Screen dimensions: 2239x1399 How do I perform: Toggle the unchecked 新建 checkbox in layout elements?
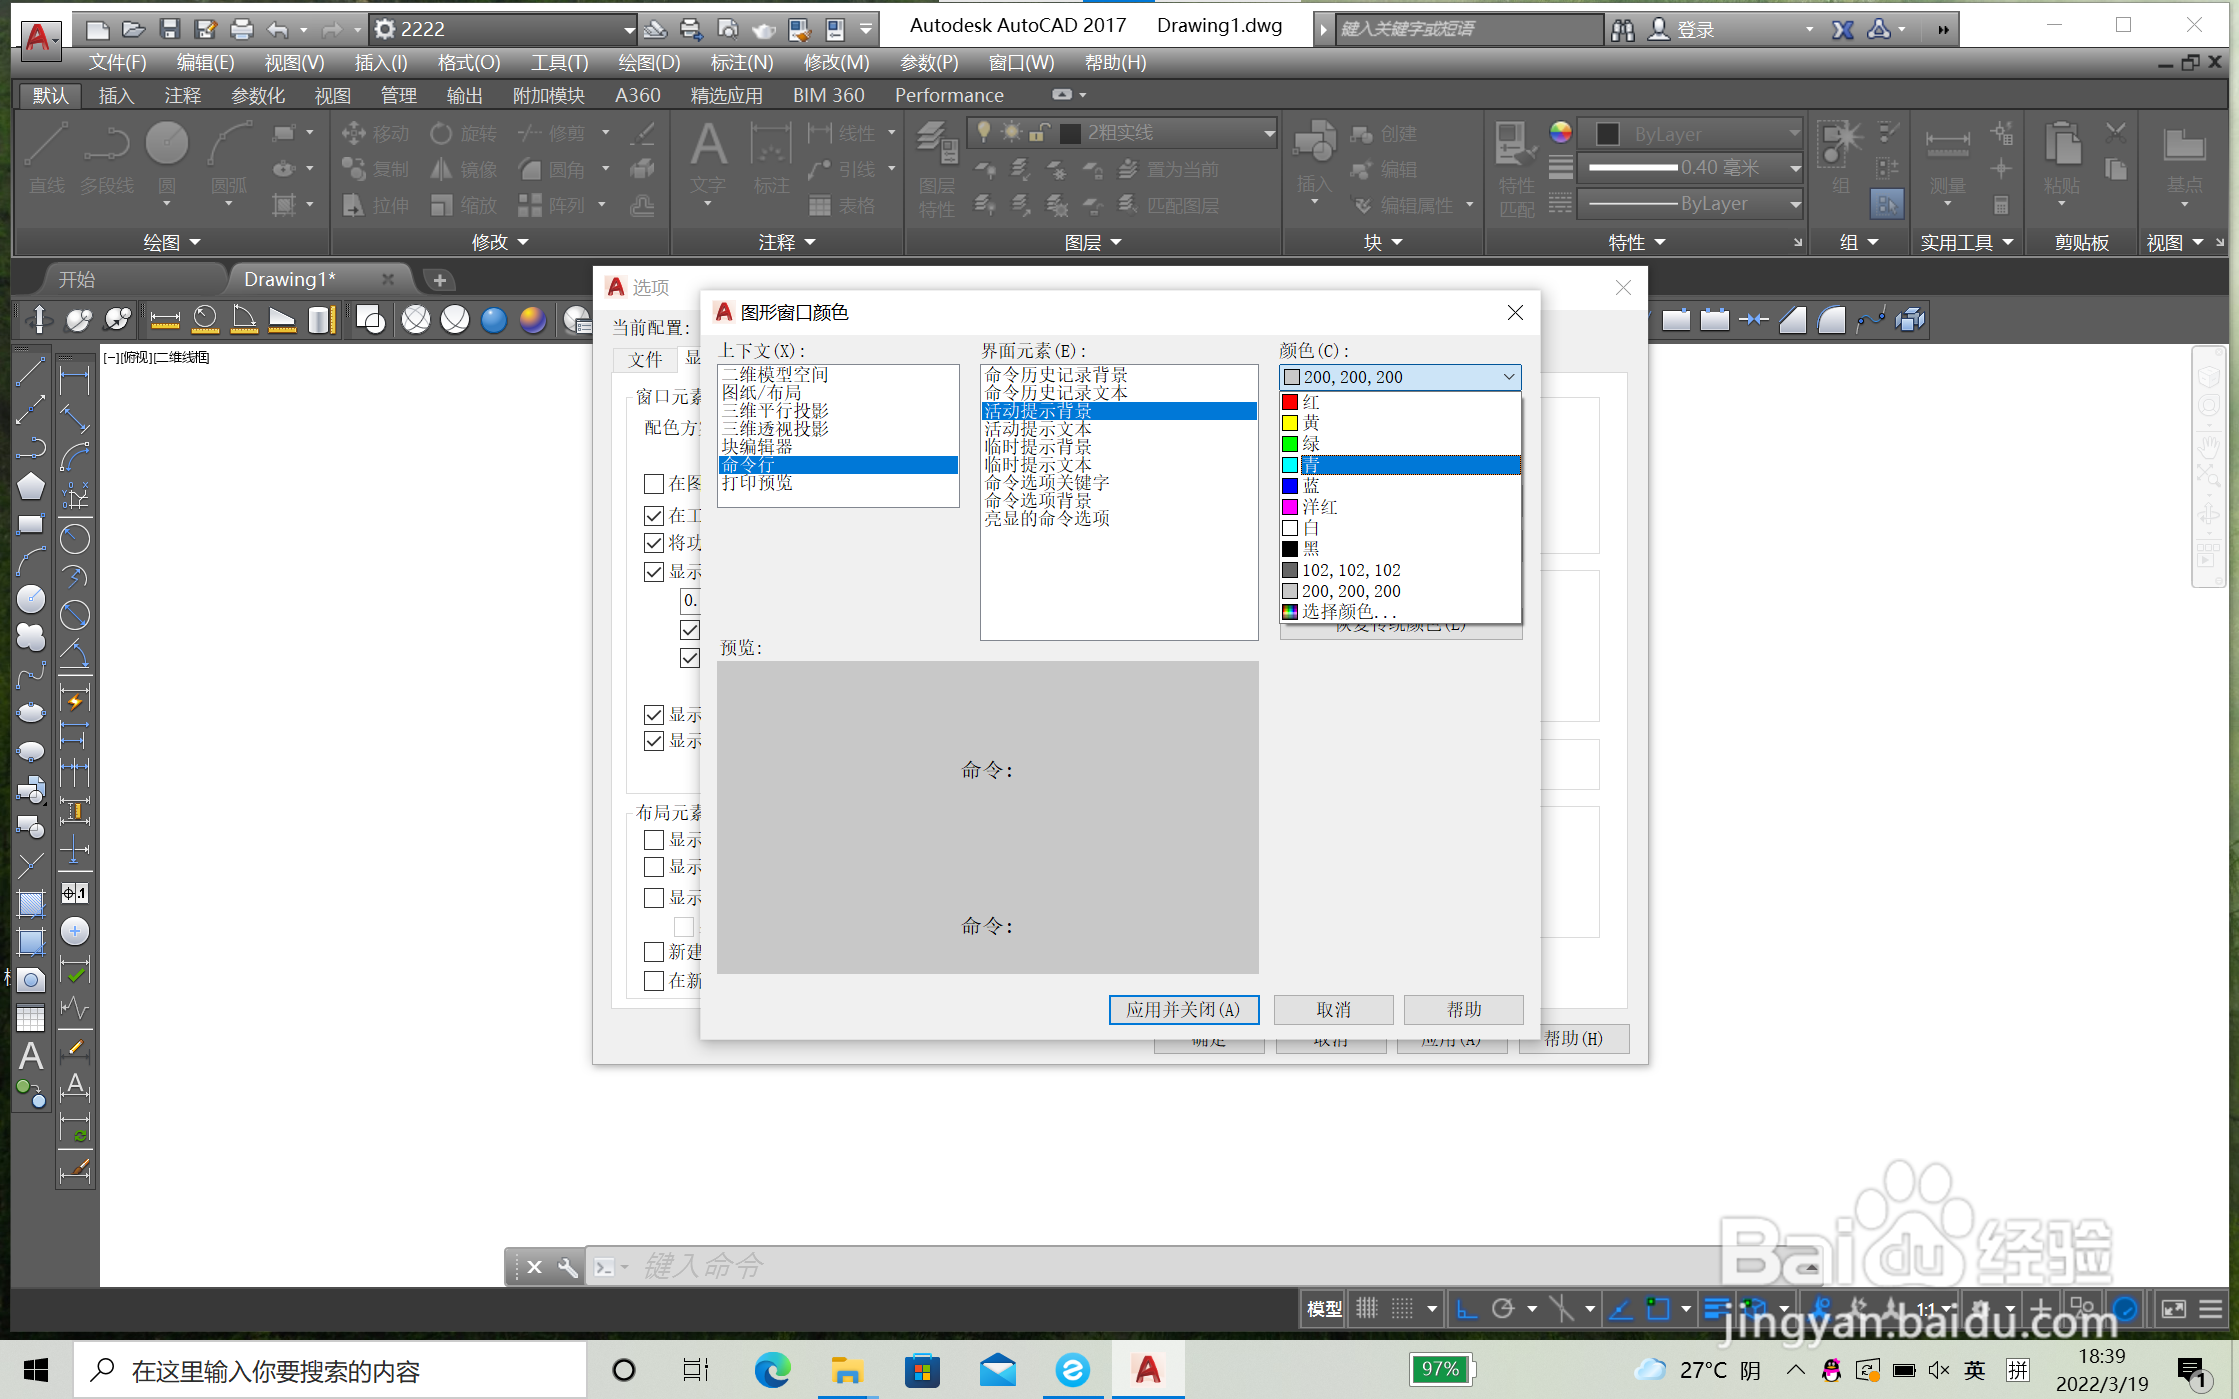[x=654, y=952]
